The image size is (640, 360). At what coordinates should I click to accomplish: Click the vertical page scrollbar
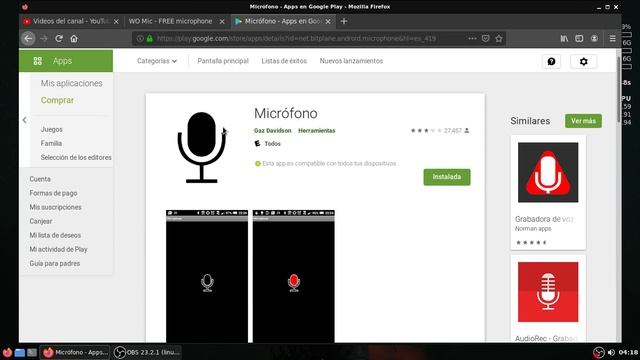[x=619, y=90]
